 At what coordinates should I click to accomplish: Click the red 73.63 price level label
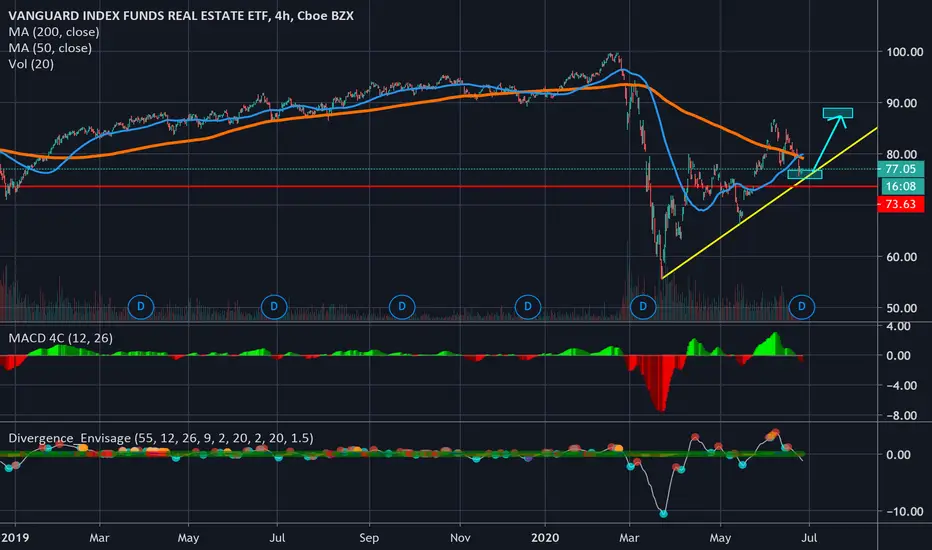pyautogui.click(x=900, y=205)
